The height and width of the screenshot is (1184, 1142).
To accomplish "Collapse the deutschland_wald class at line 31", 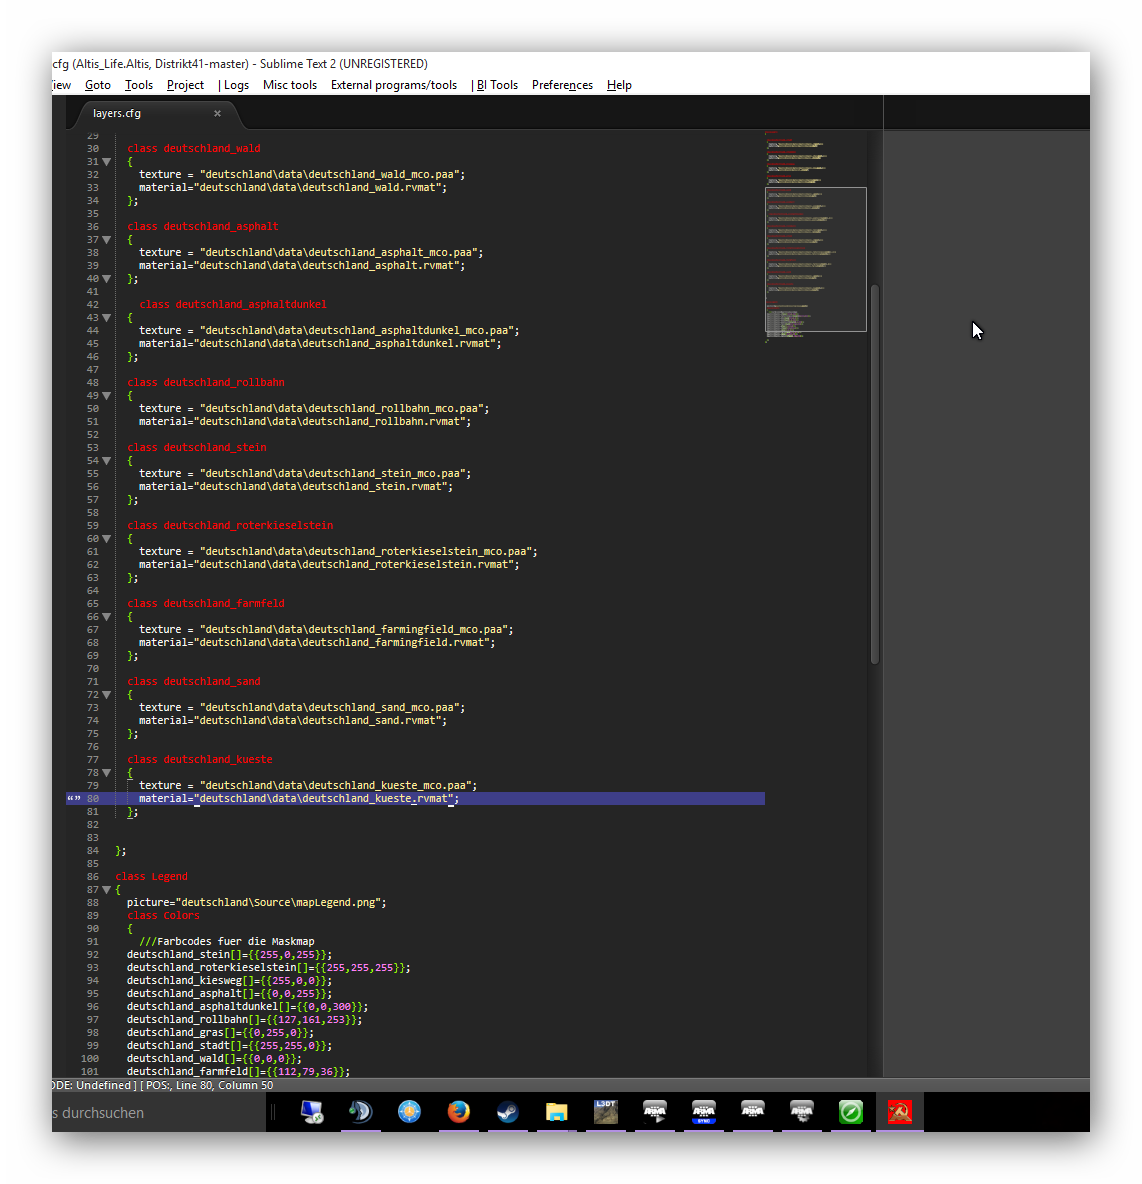I will pos(107,162).
